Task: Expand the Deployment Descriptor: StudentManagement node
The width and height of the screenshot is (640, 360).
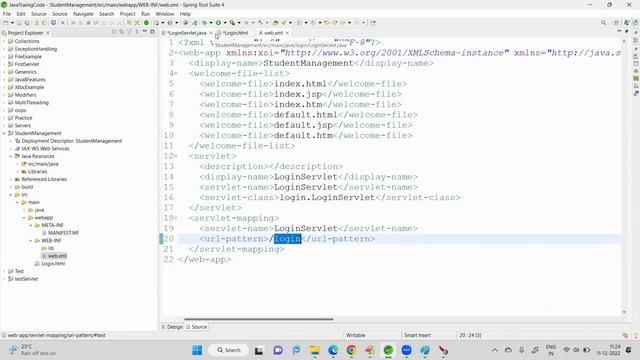Action: coord(11,141)
